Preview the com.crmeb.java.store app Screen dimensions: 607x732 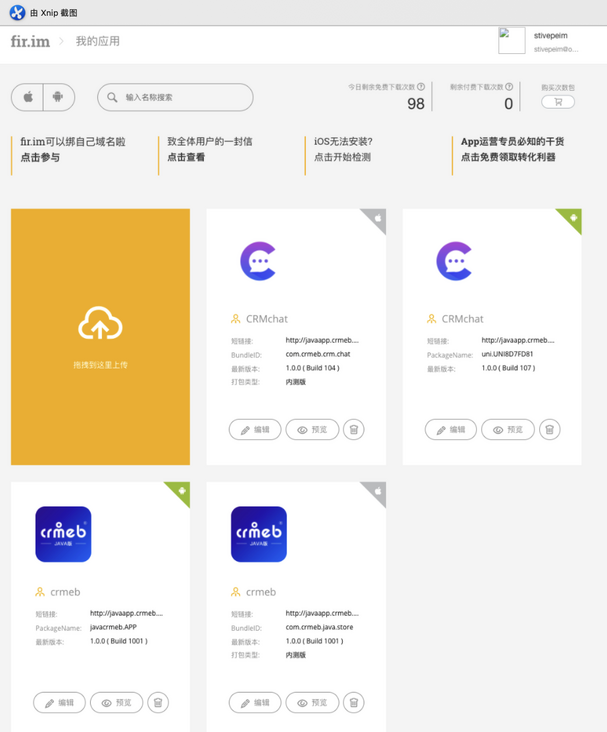tap(312, 703)
